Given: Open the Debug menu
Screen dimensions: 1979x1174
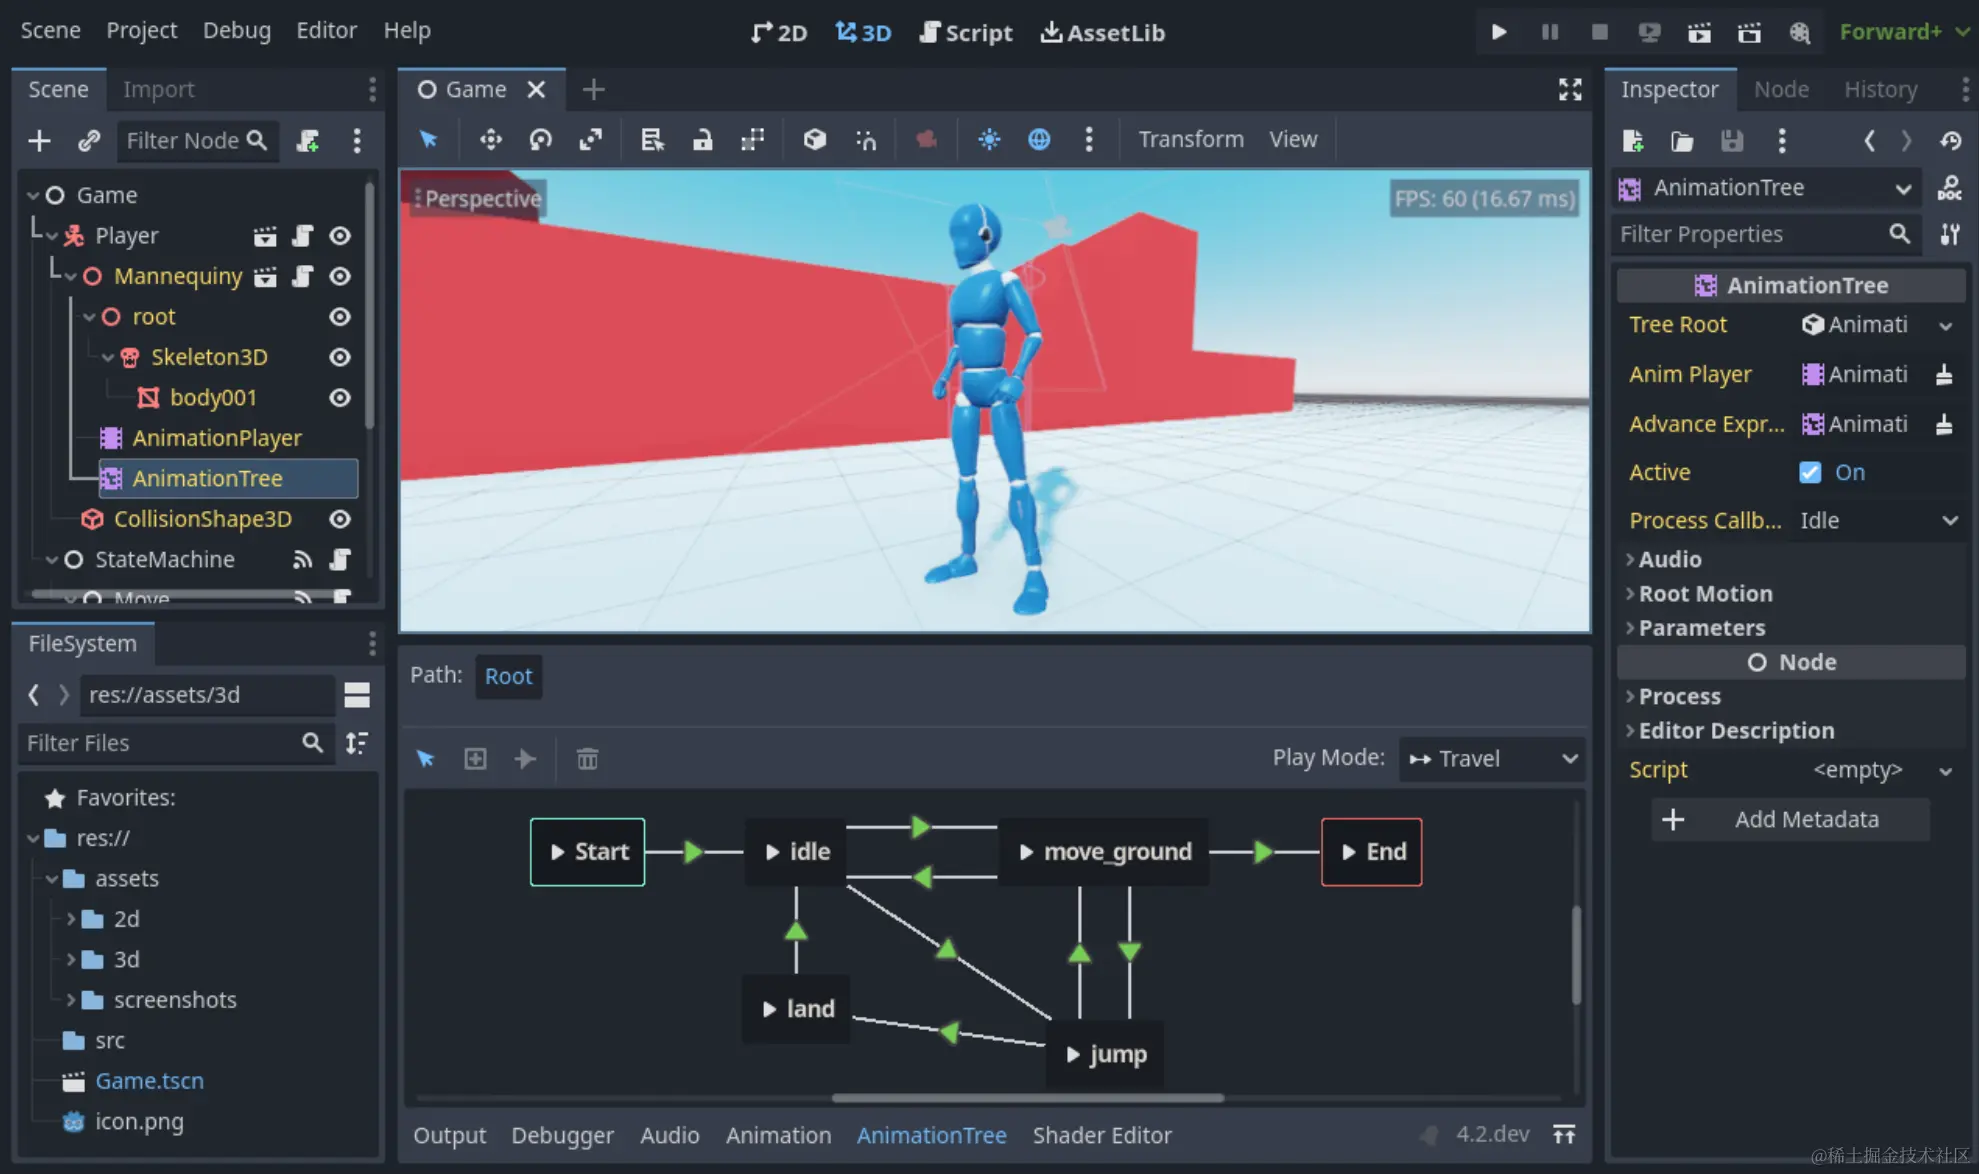Looking at the screenshot, I should click(x=236, y=31).
